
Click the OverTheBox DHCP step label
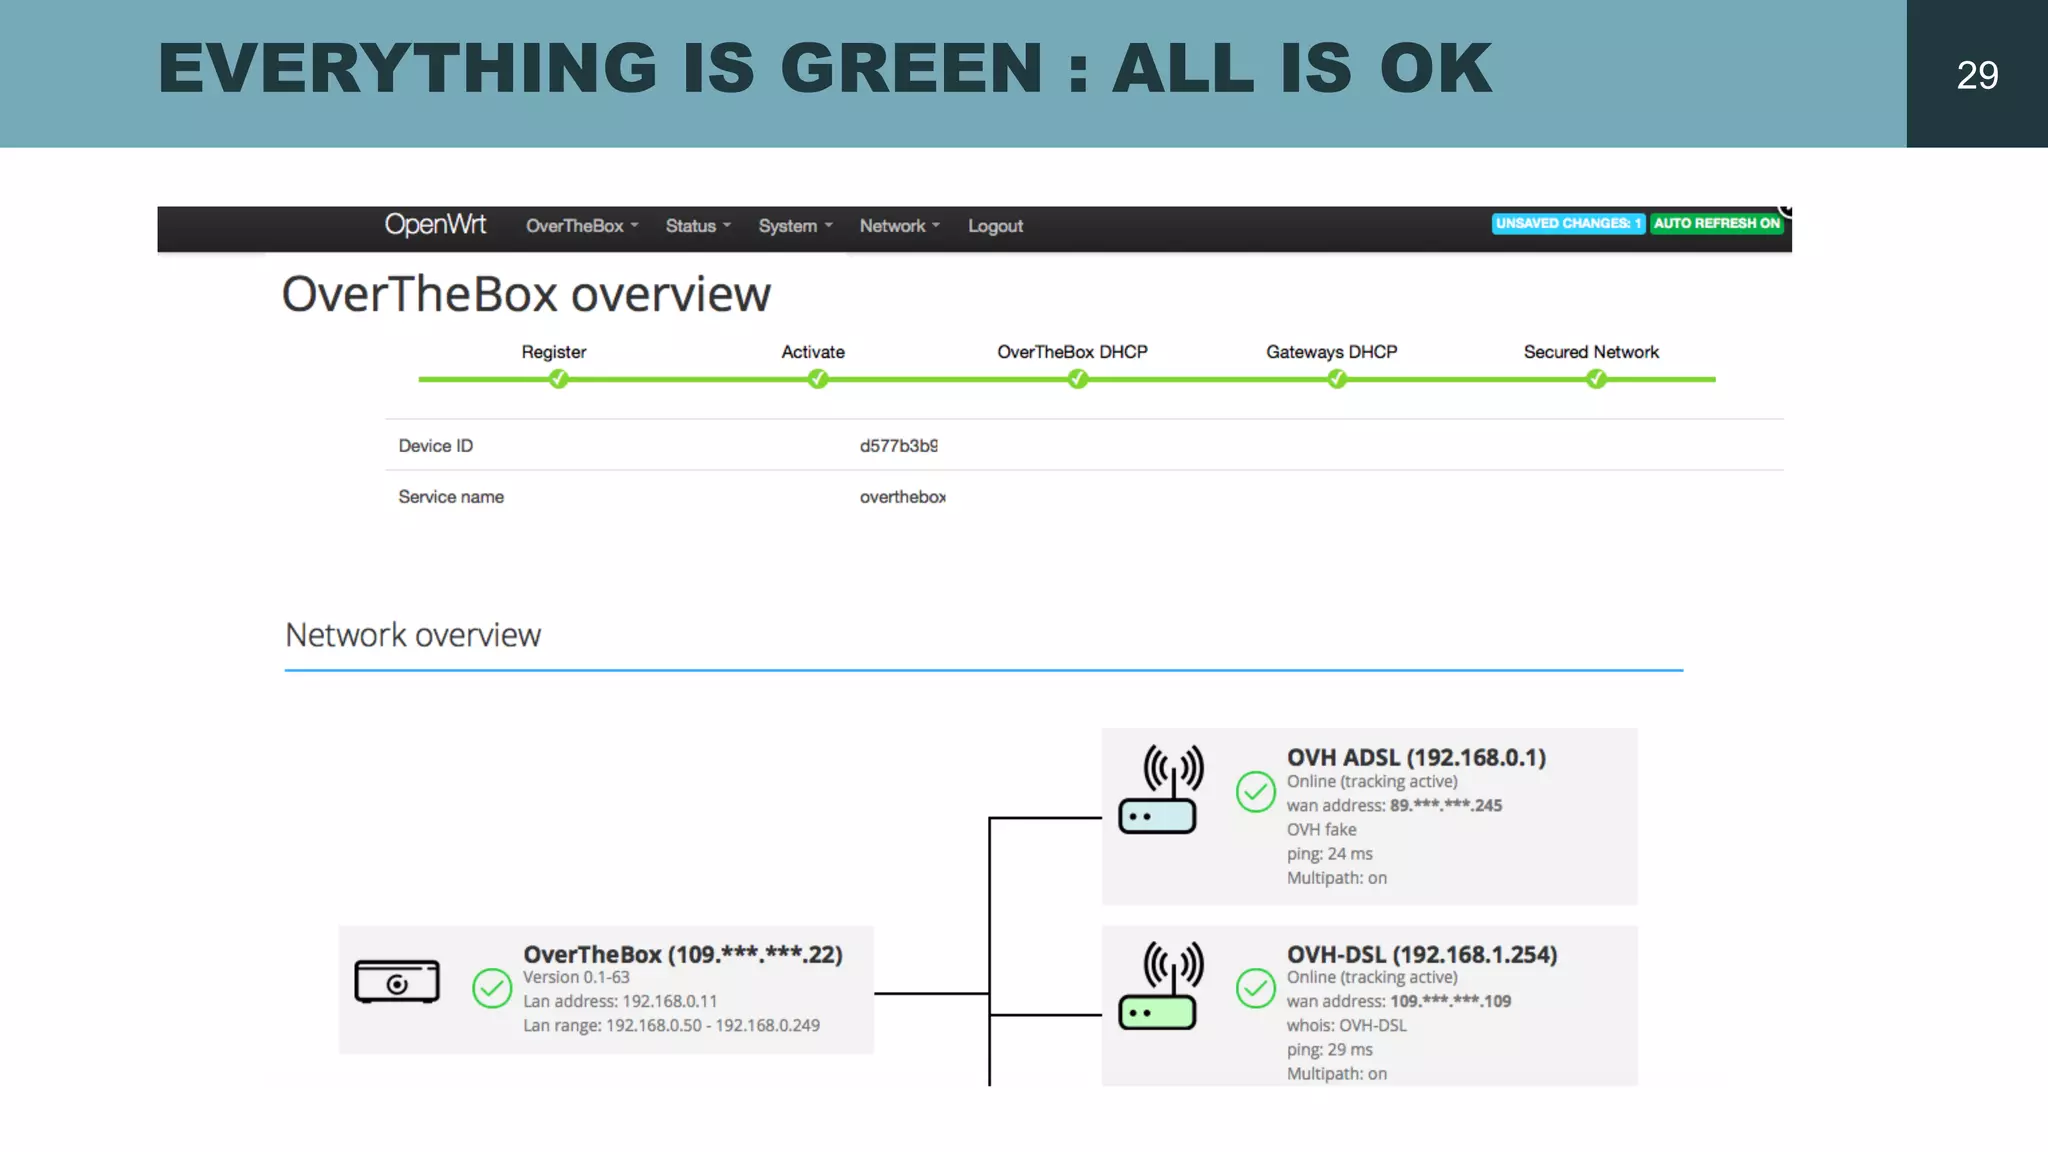1072,352
